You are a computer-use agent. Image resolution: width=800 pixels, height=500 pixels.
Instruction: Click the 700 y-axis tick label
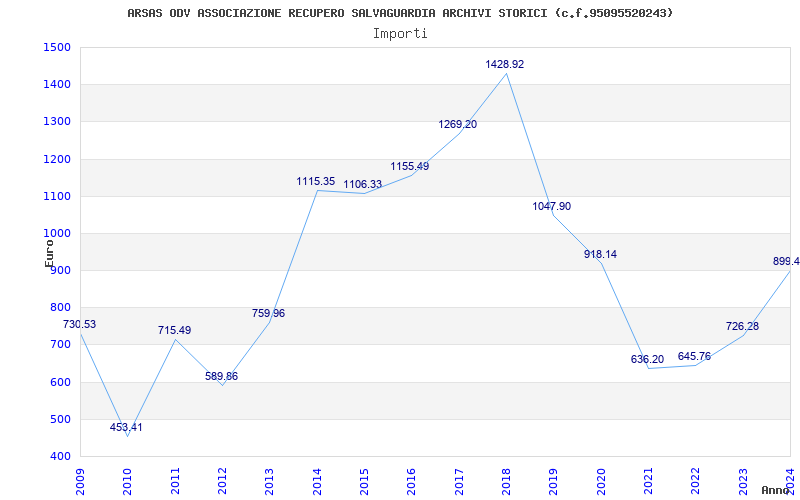click(60, 345)
